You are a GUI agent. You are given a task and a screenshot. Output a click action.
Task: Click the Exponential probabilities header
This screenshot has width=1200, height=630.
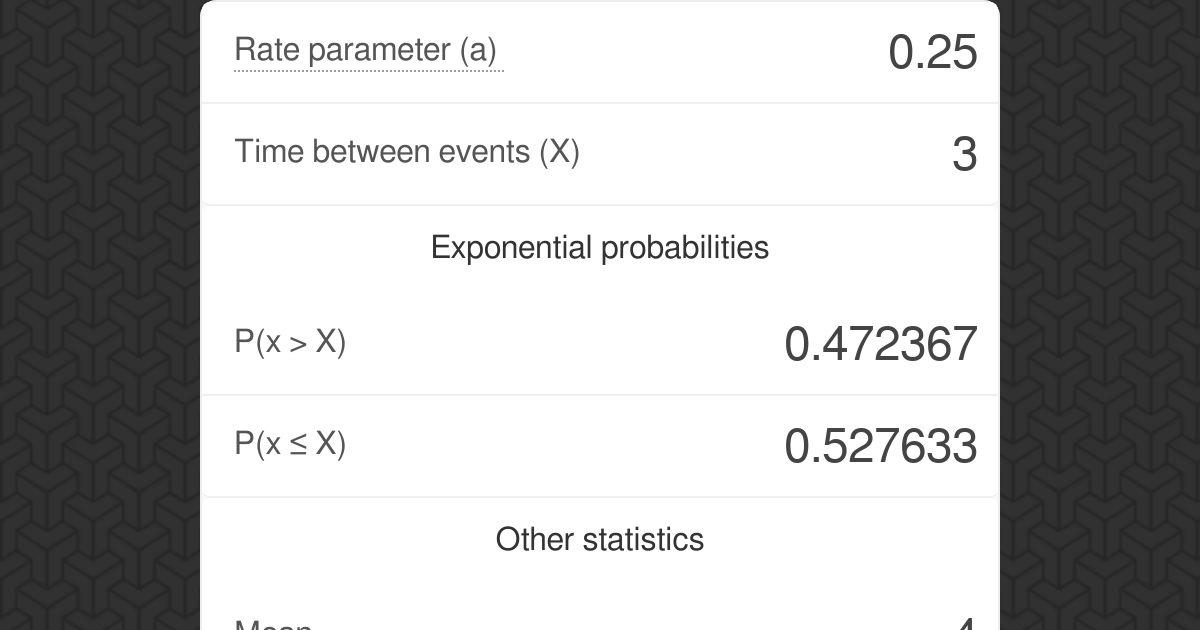(599, 247)
